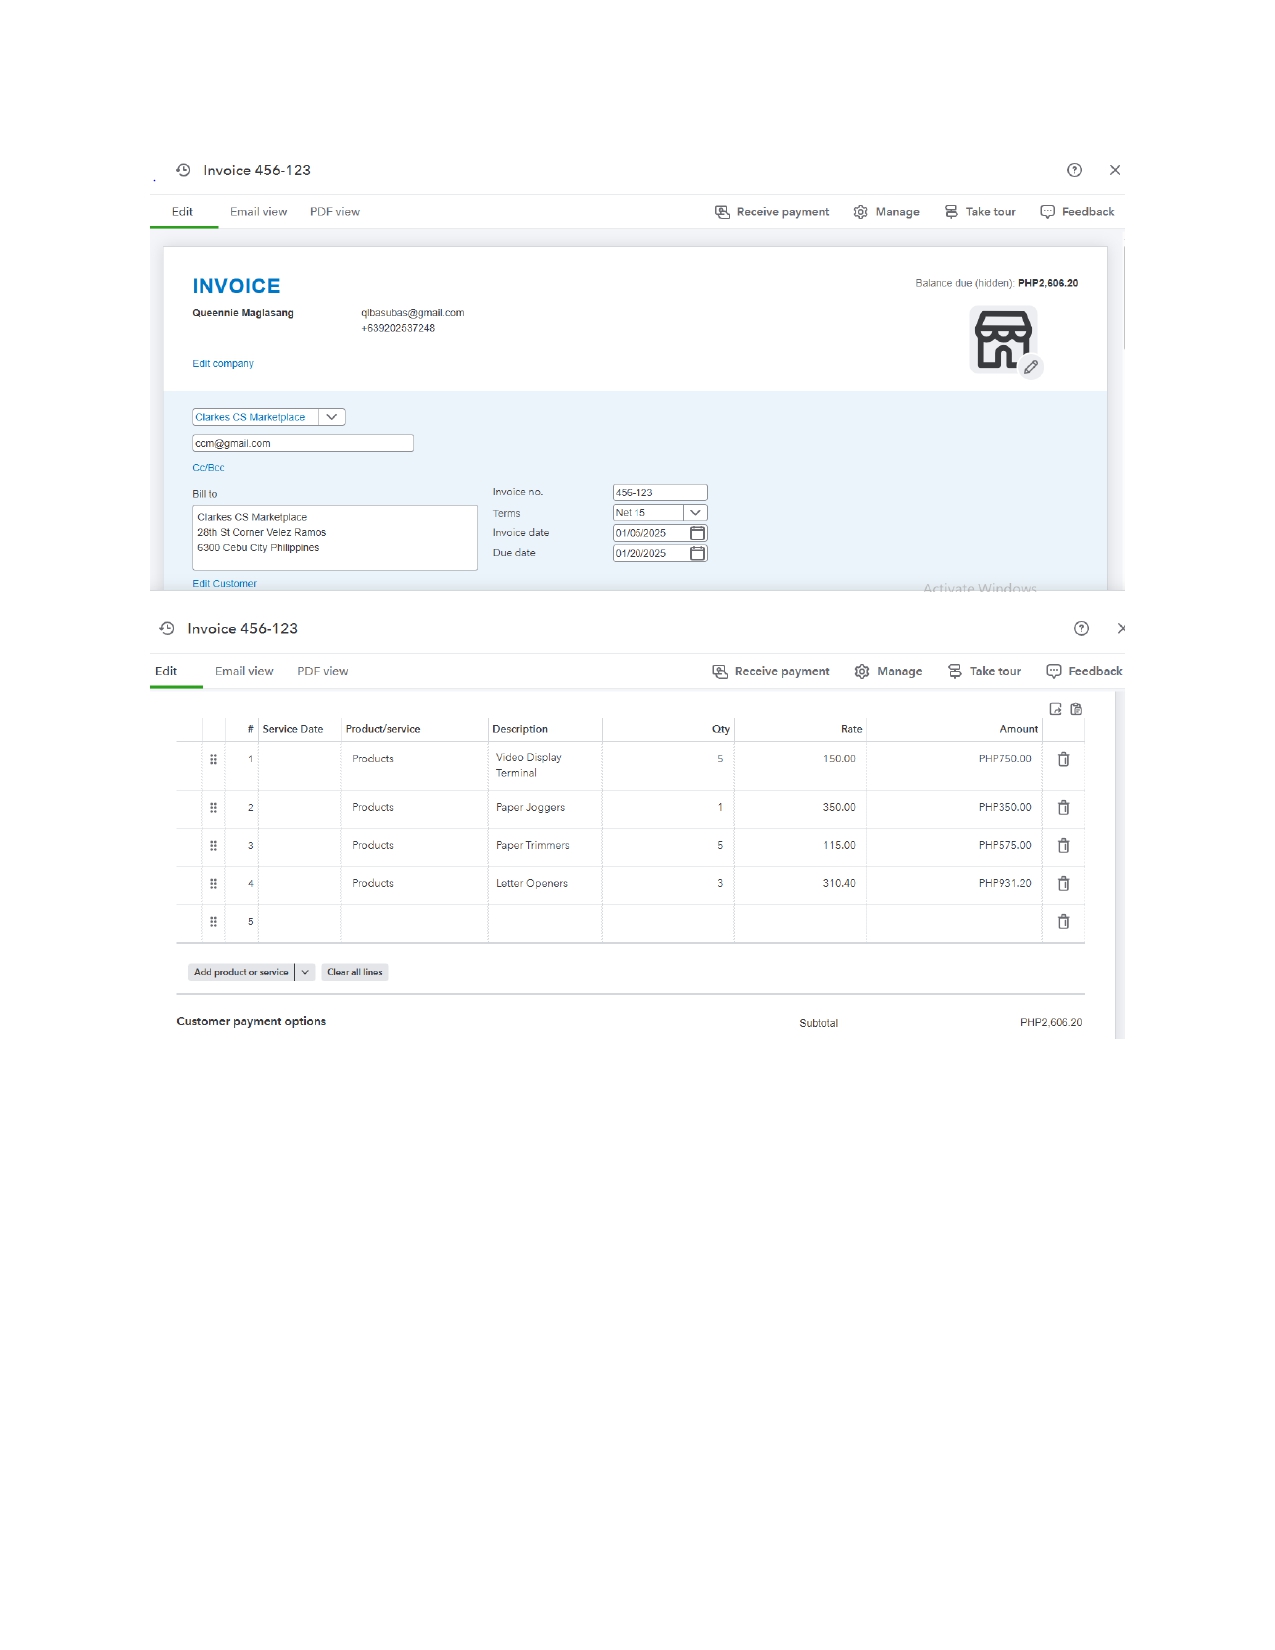Delete line 3 Paper Trimmers

1064,845
